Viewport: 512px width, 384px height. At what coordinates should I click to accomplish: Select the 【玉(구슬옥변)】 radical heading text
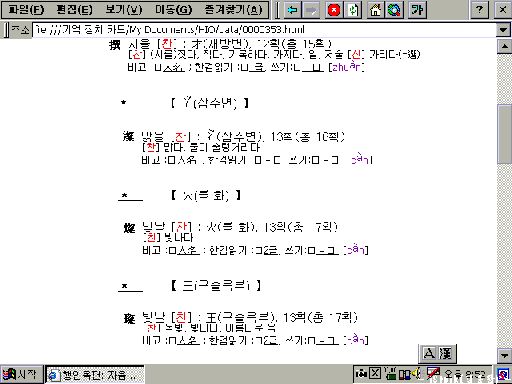coord(216,286)
